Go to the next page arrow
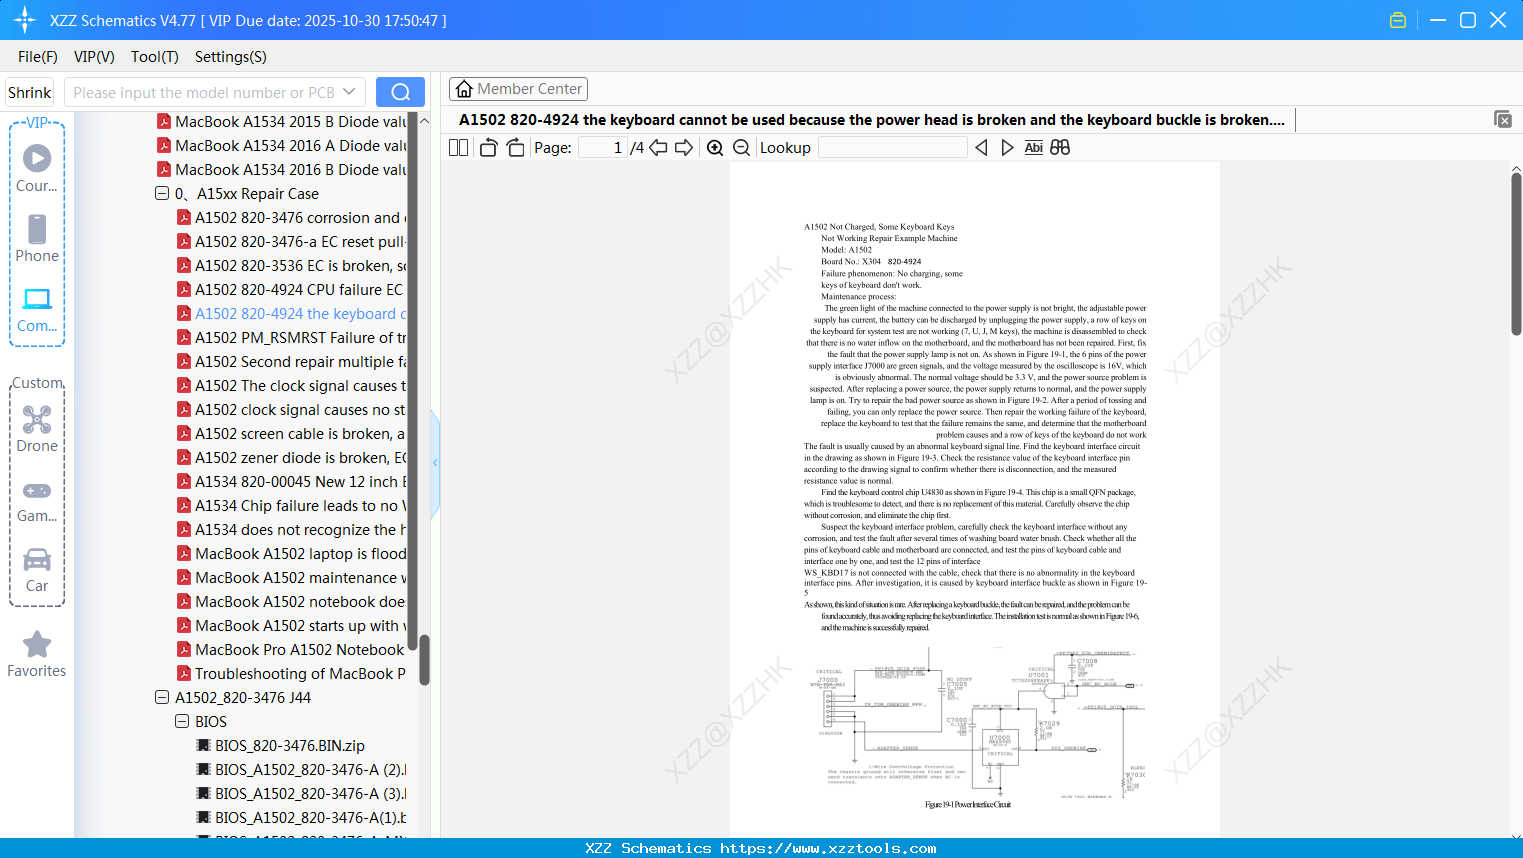1523x858 pixels. click(684, 147)
